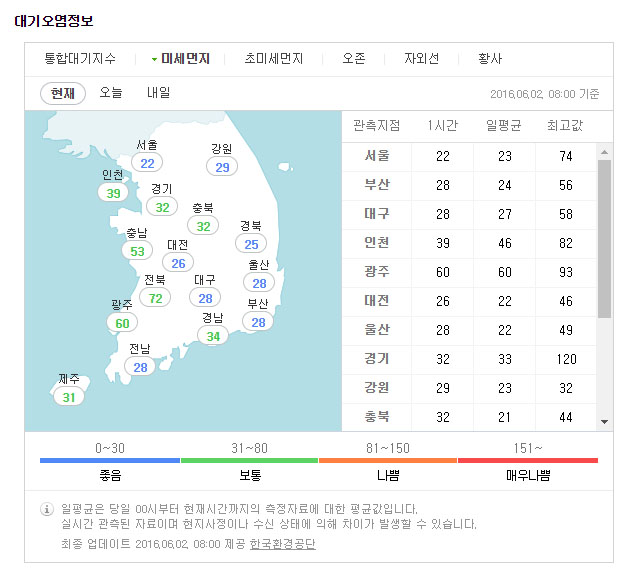628x570 pixels.
Task: Click the 충북 row name in table
Action: [x=376, y=417]
